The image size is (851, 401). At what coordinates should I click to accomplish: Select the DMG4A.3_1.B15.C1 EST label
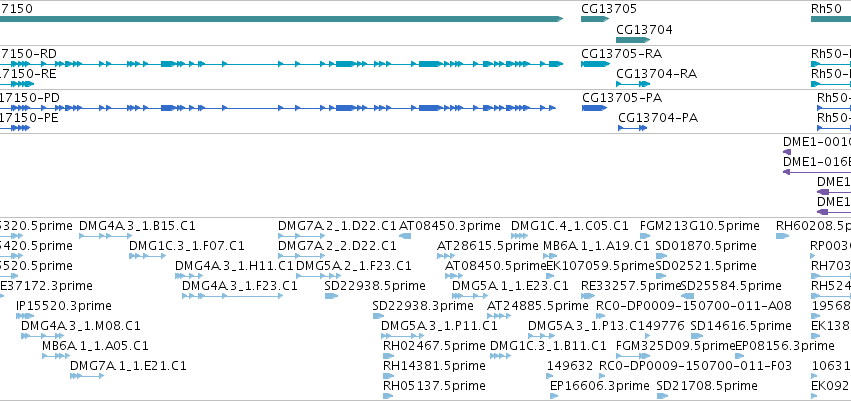[x=137, y=226]
